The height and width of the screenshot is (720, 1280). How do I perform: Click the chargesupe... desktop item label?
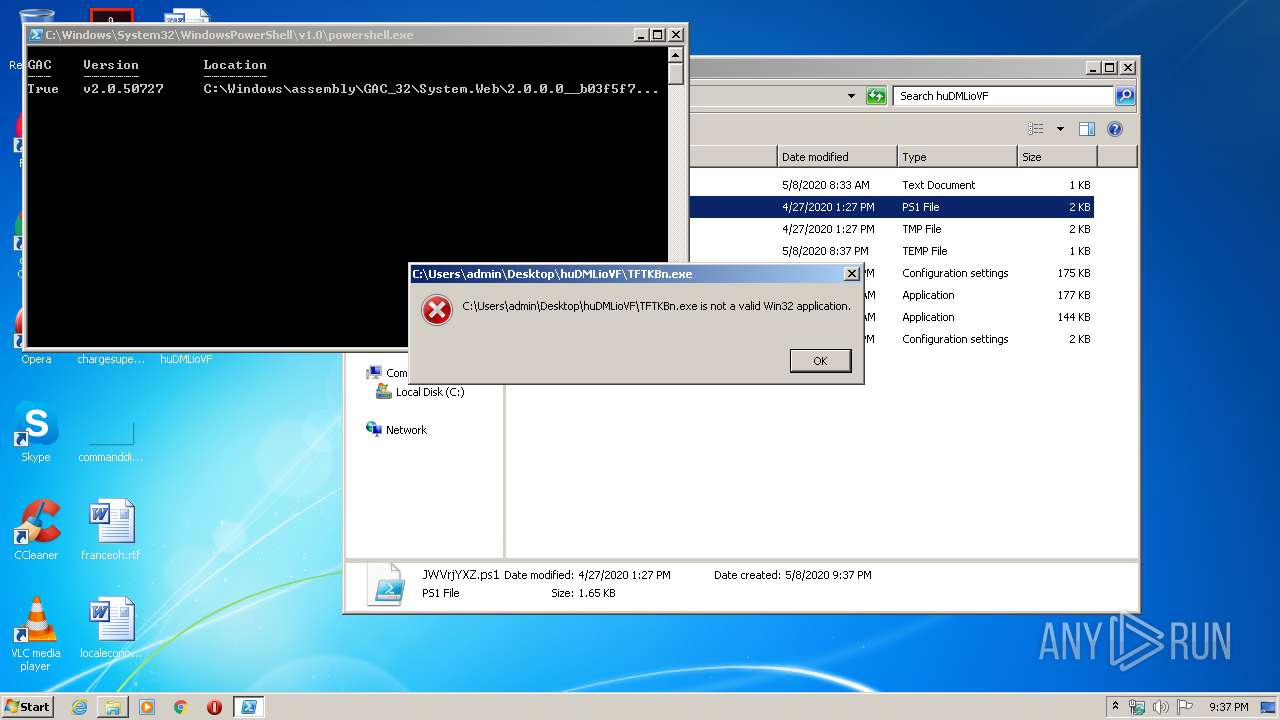pos(111,359)
